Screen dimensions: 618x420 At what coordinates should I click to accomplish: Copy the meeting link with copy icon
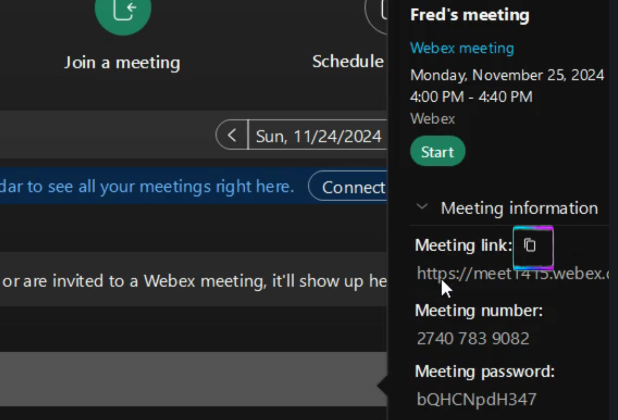click(531, 246)
